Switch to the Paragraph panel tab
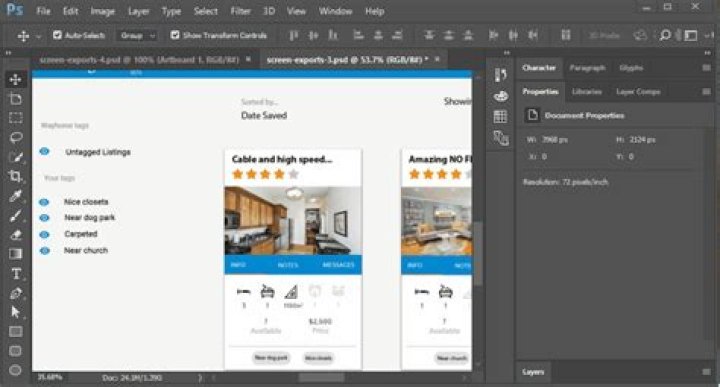720x387 pixels. click(x=587, y=68)
